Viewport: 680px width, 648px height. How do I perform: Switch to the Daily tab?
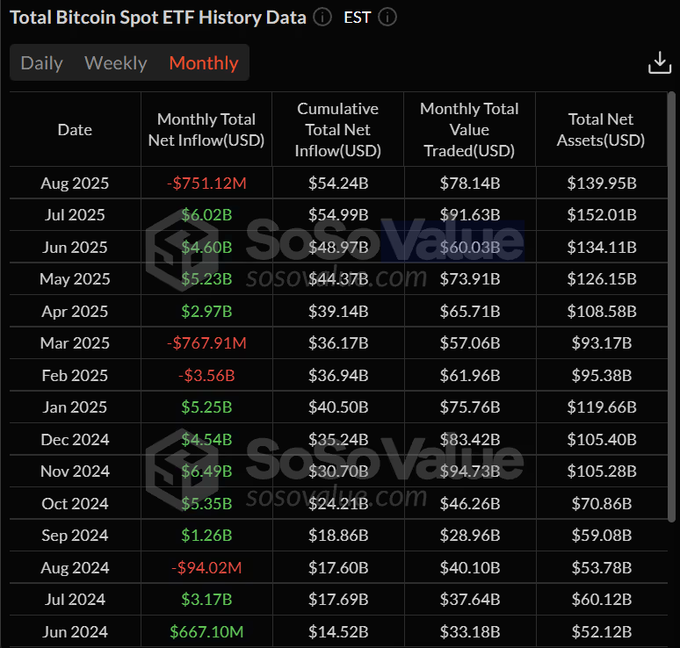tap(42, 63)
